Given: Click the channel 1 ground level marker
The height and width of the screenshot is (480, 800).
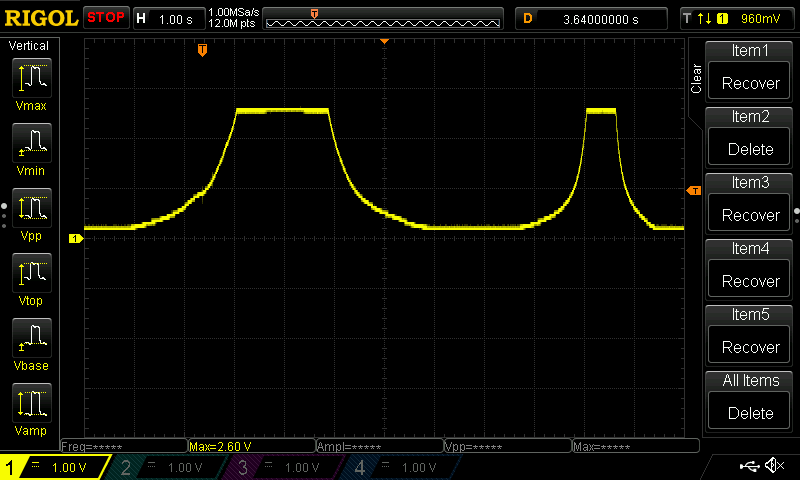Looking at the screenshot, I should click(76, 238).
